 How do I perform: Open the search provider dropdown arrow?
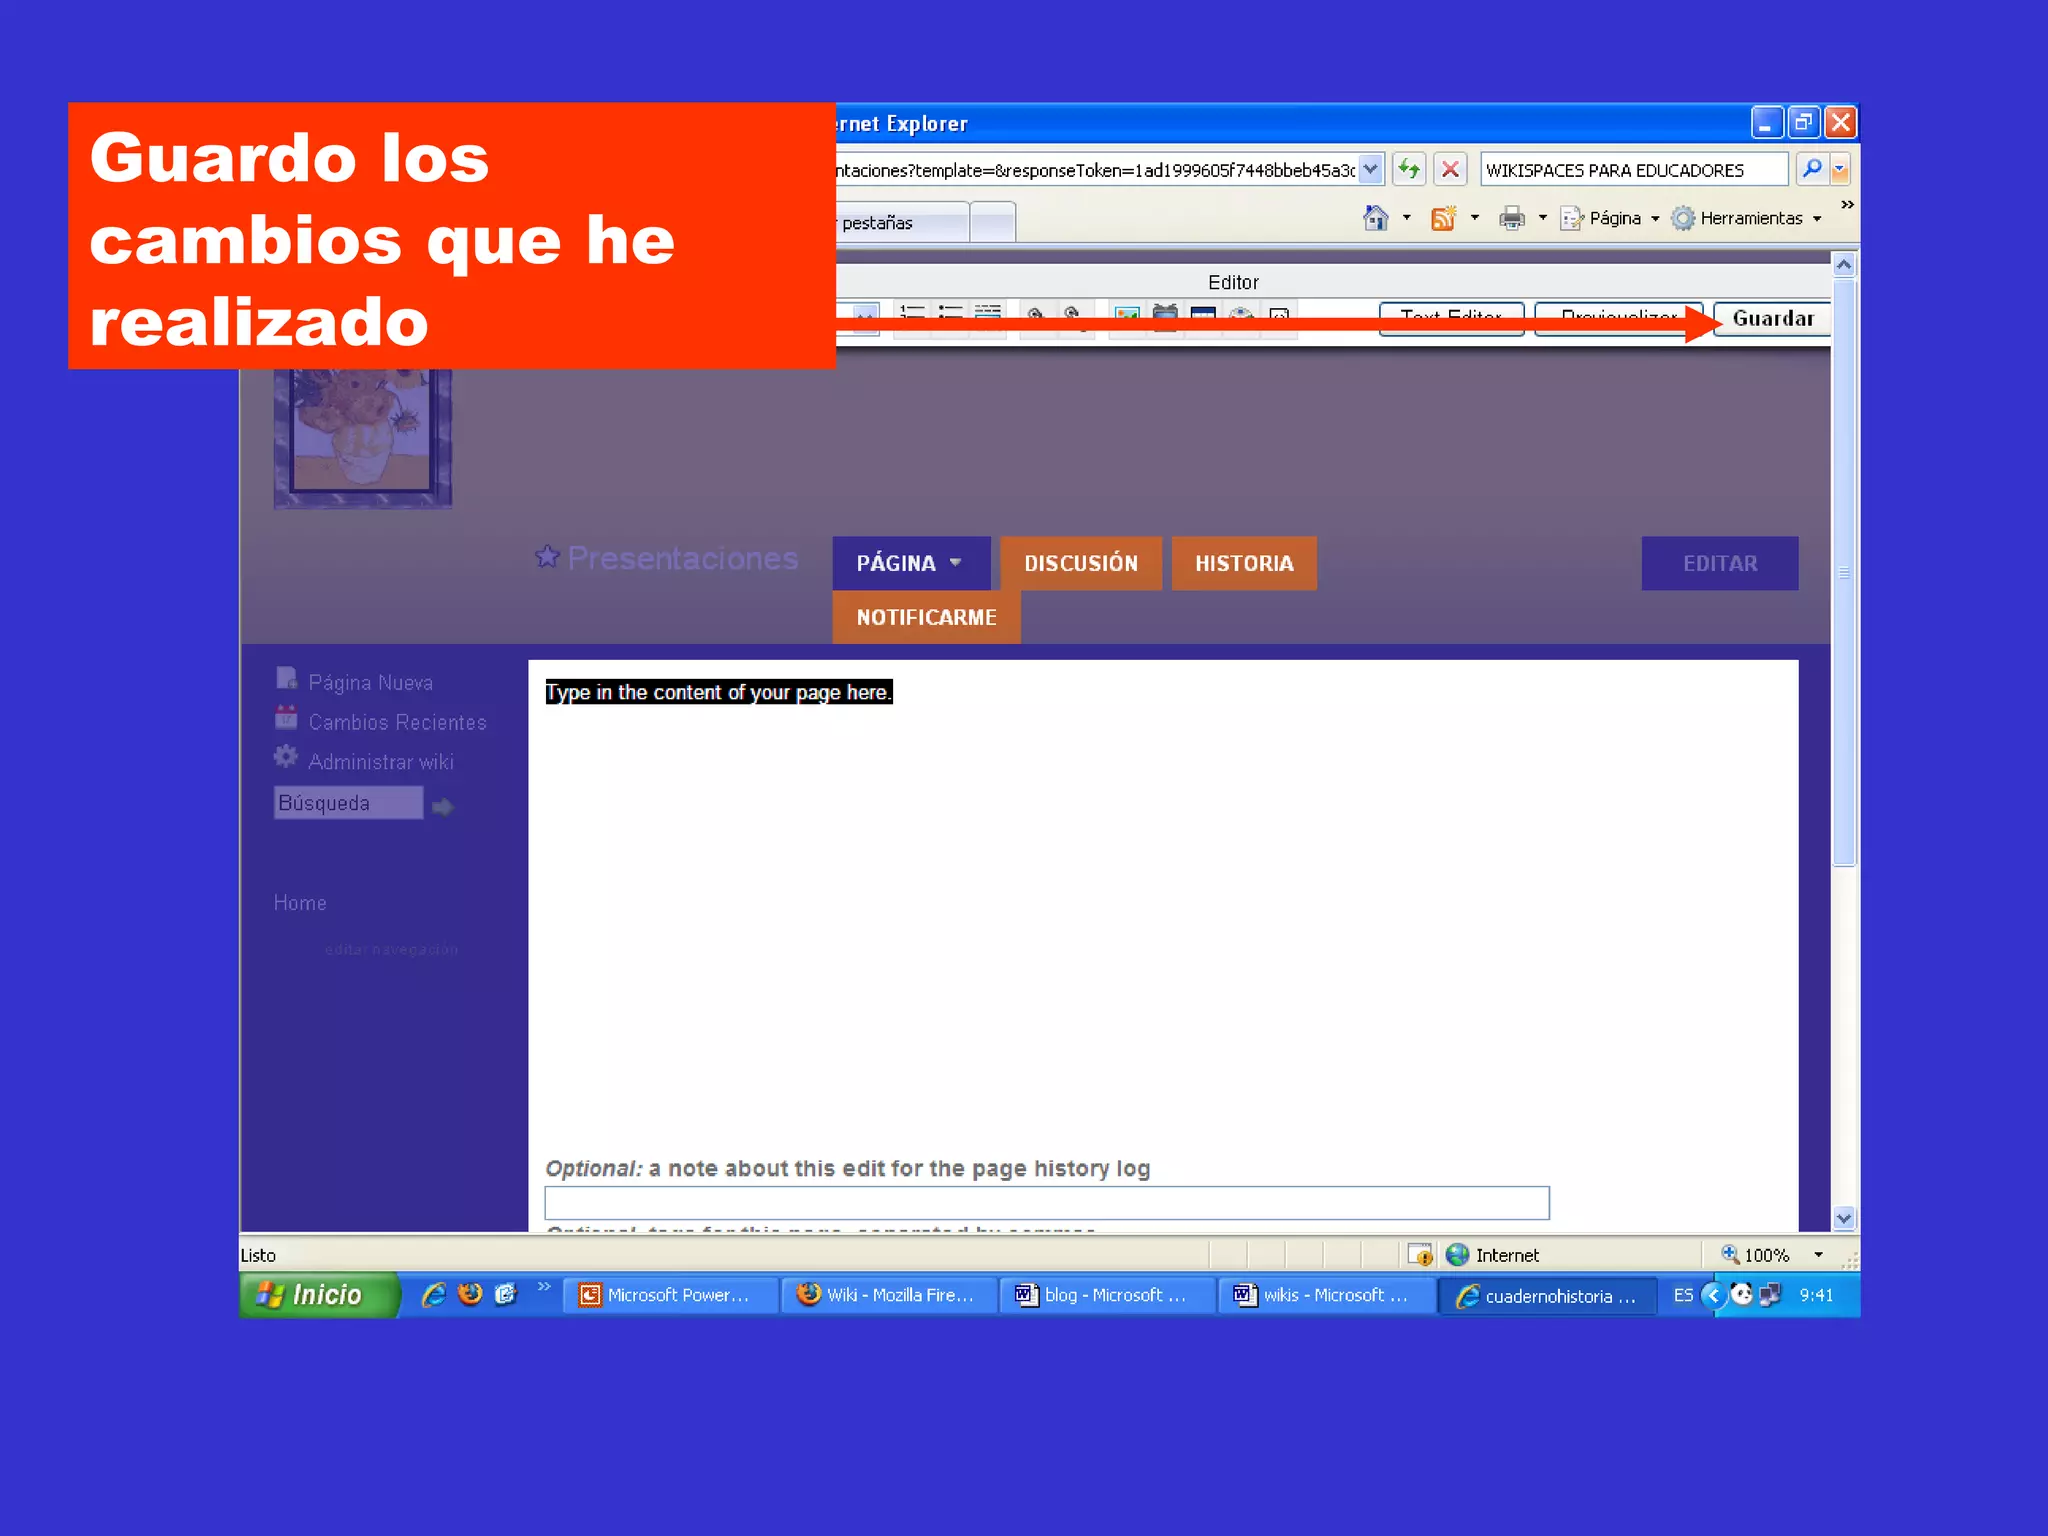(x=1840, y=169)
